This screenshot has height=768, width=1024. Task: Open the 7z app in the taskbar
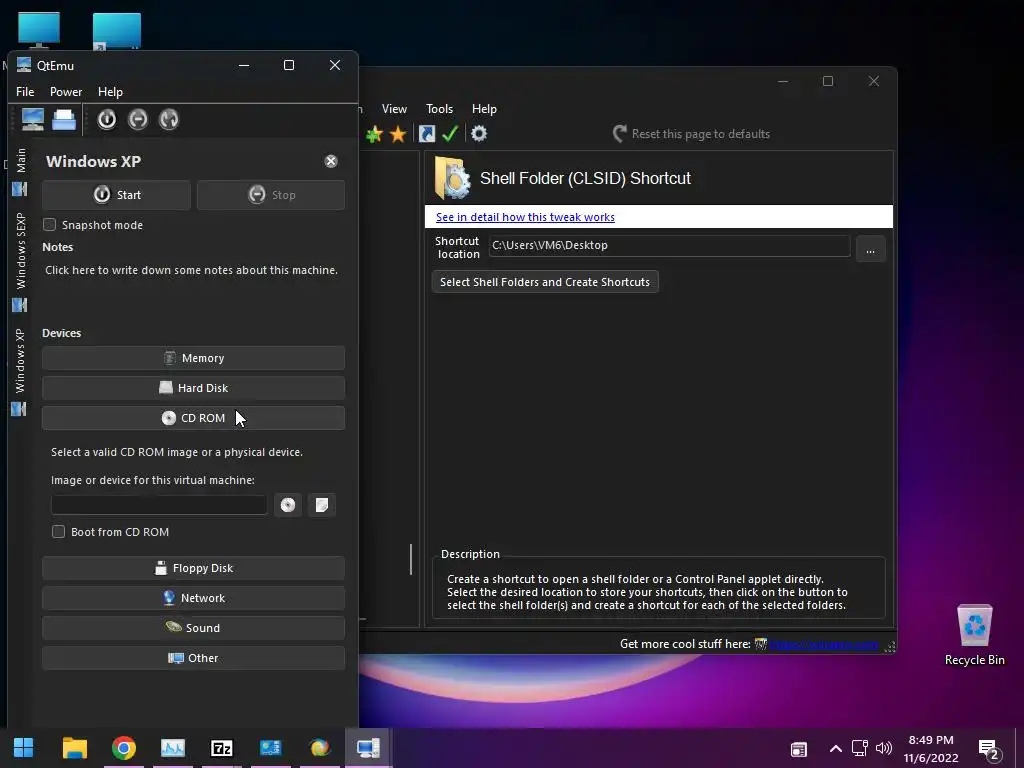click(x=221, y=748)
